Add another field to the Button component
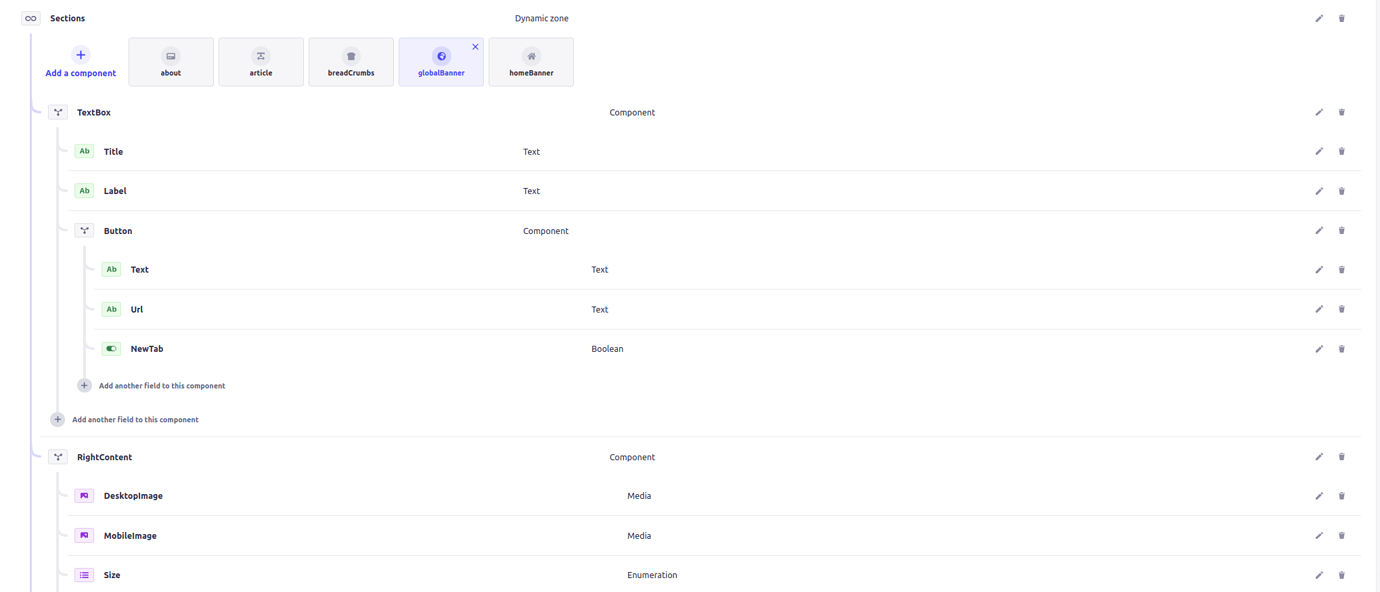Image resolution: width=1380 pixels, height=592 pixels. coord(162,385)
